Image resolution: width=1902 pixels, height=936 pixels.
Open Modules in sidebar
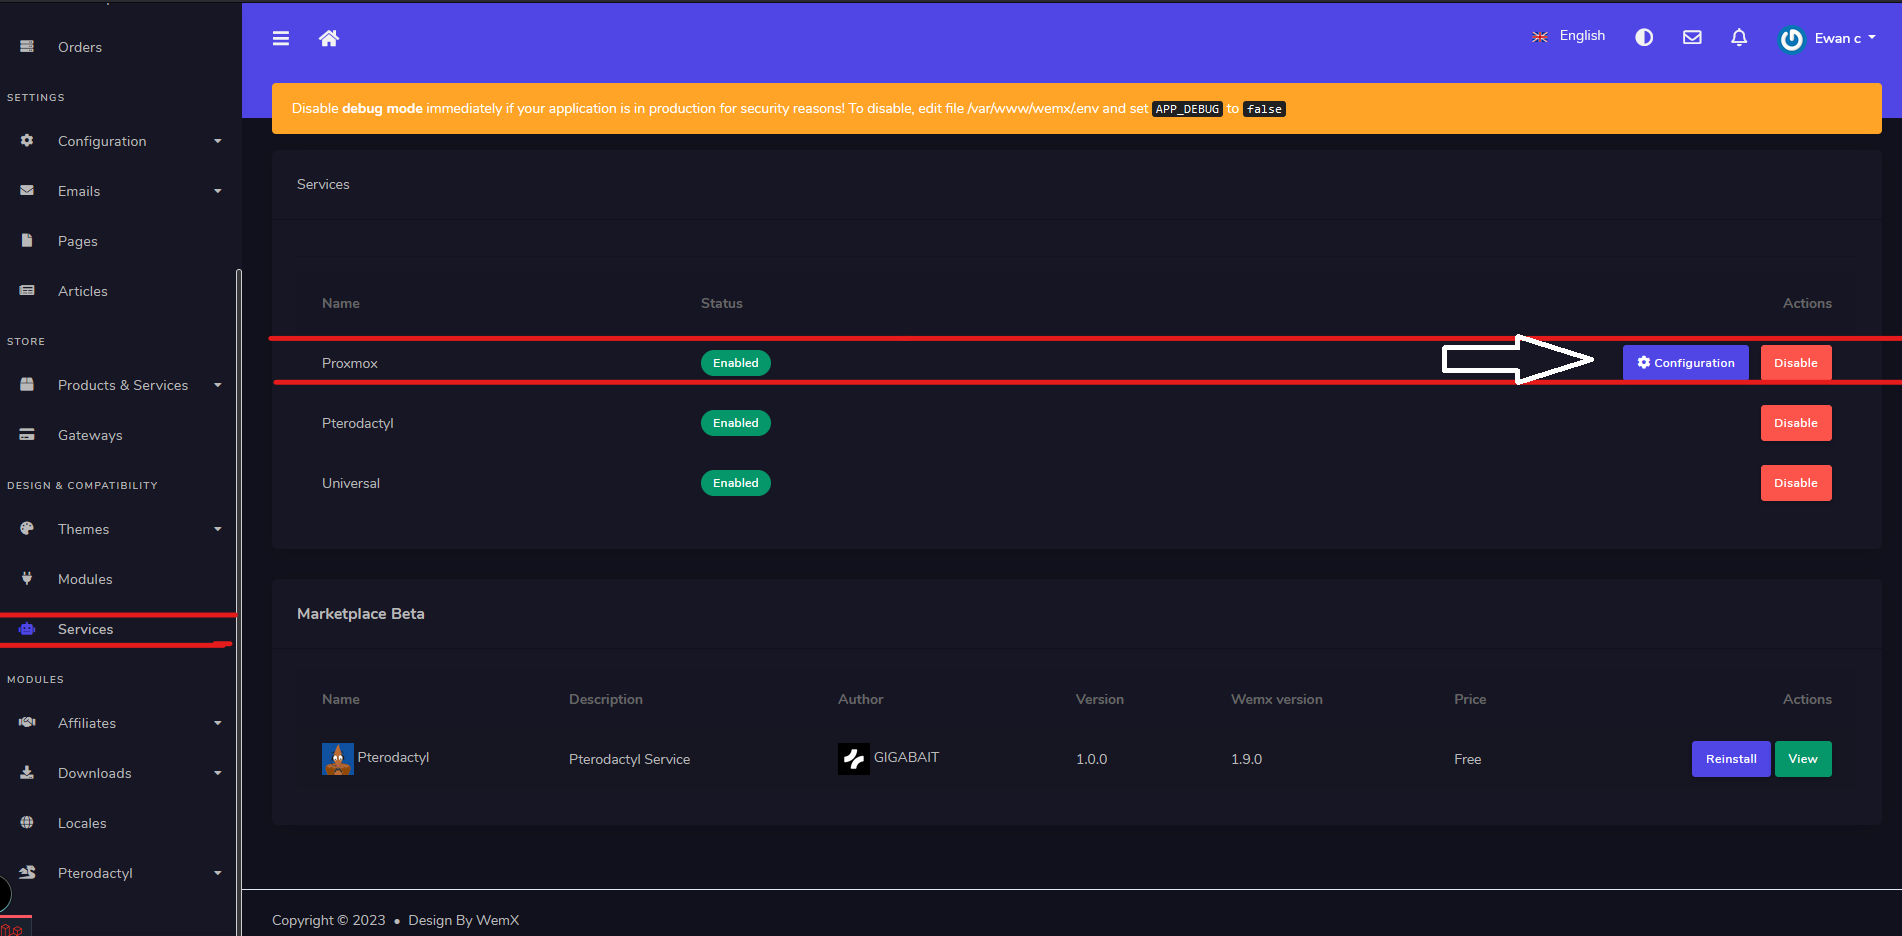tap(85, 579)
